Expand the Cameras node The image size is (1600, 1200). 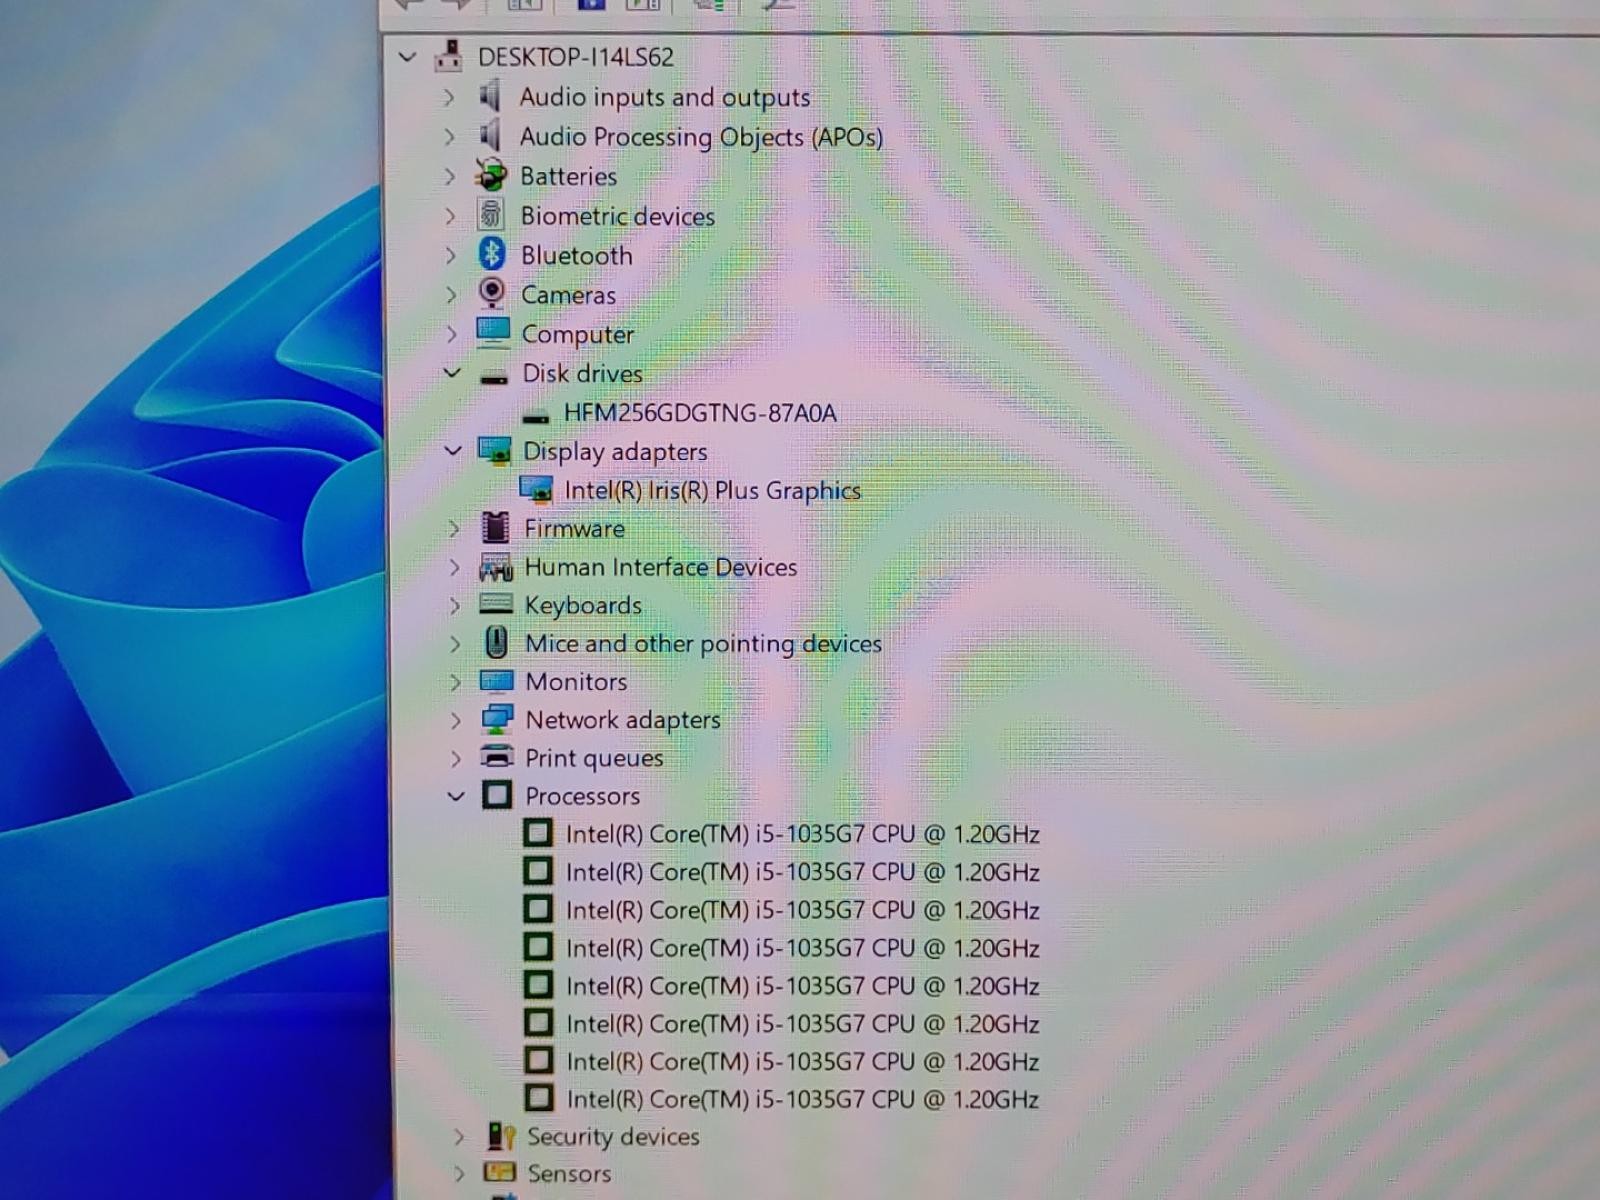click(x=451, y=294)
